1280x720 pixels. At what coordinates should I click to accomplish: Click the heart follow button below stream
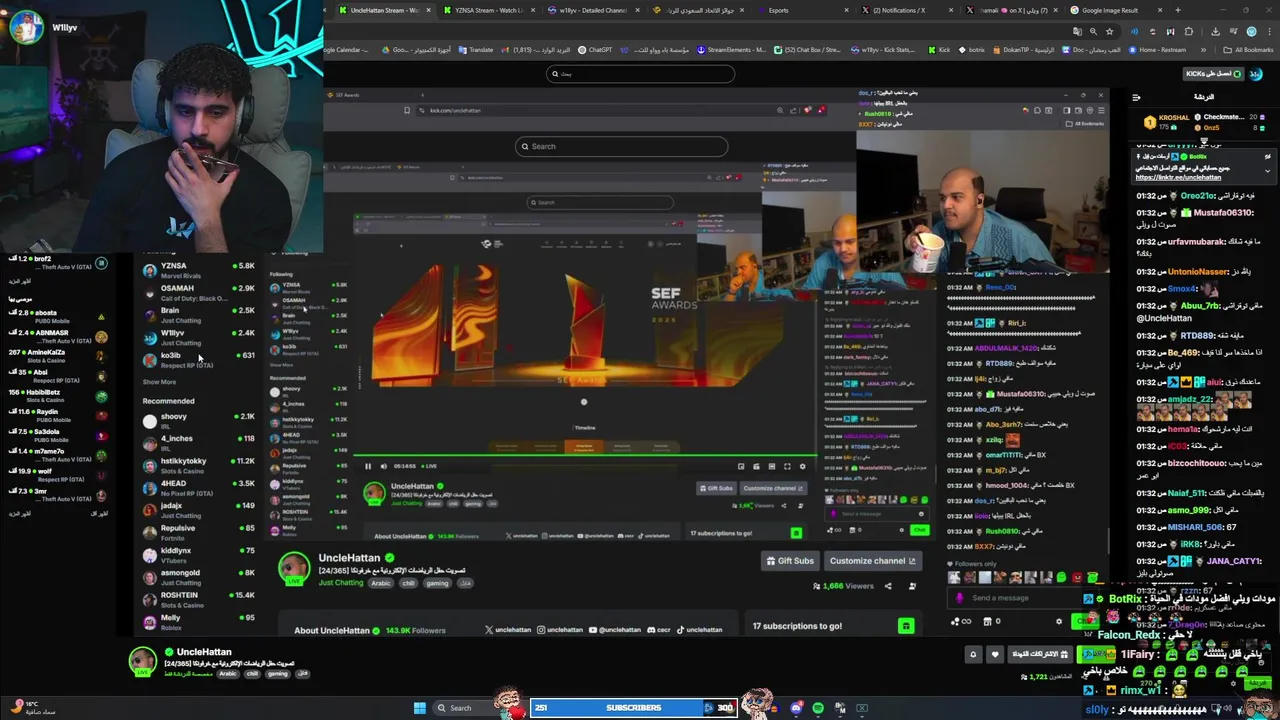click(x=994, y=654)
